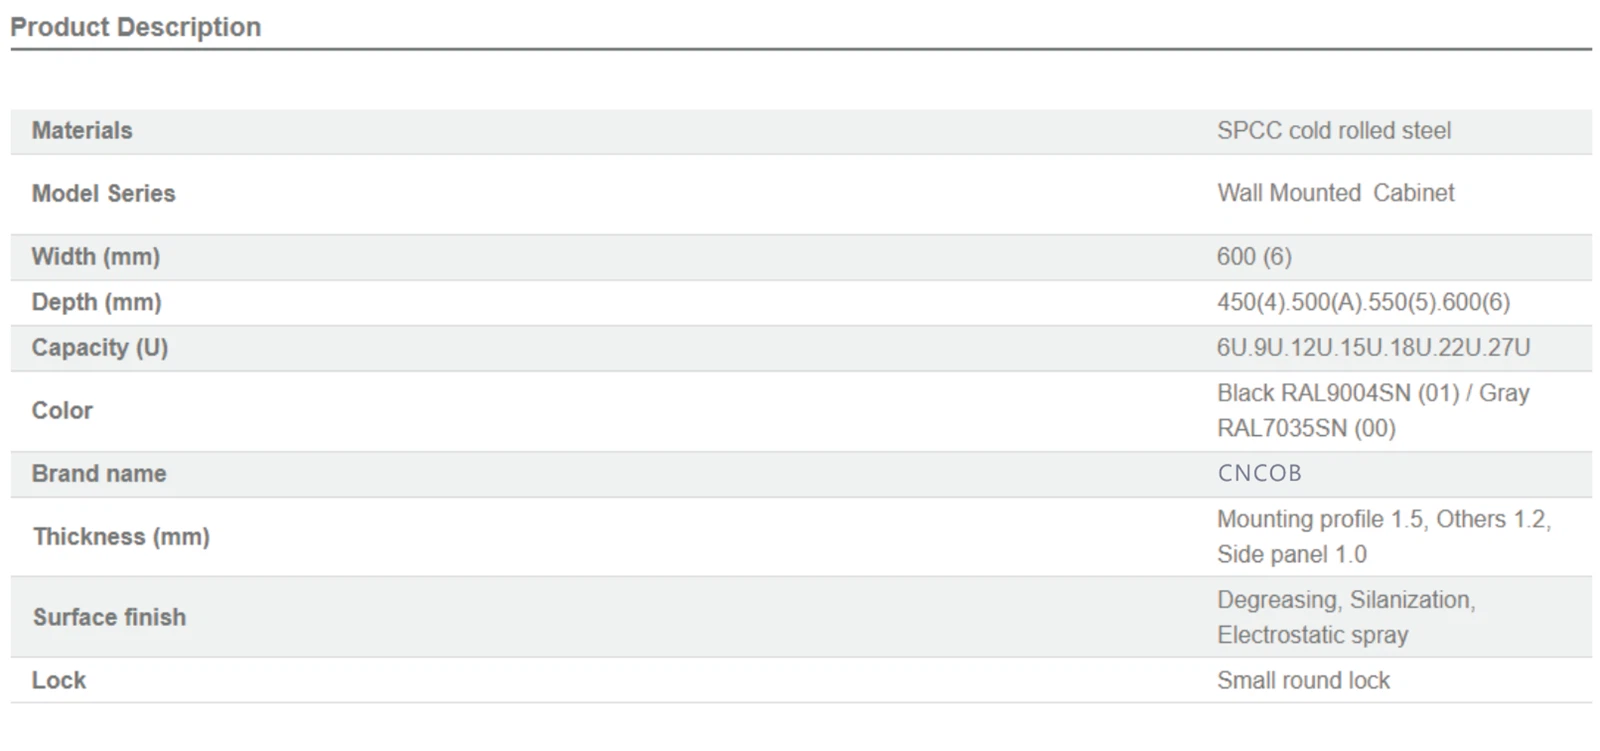Click the SPCC cold rolled steel value
Image resolution: width=1600 pixels, height=751 pixels.
click(1333, 131)
